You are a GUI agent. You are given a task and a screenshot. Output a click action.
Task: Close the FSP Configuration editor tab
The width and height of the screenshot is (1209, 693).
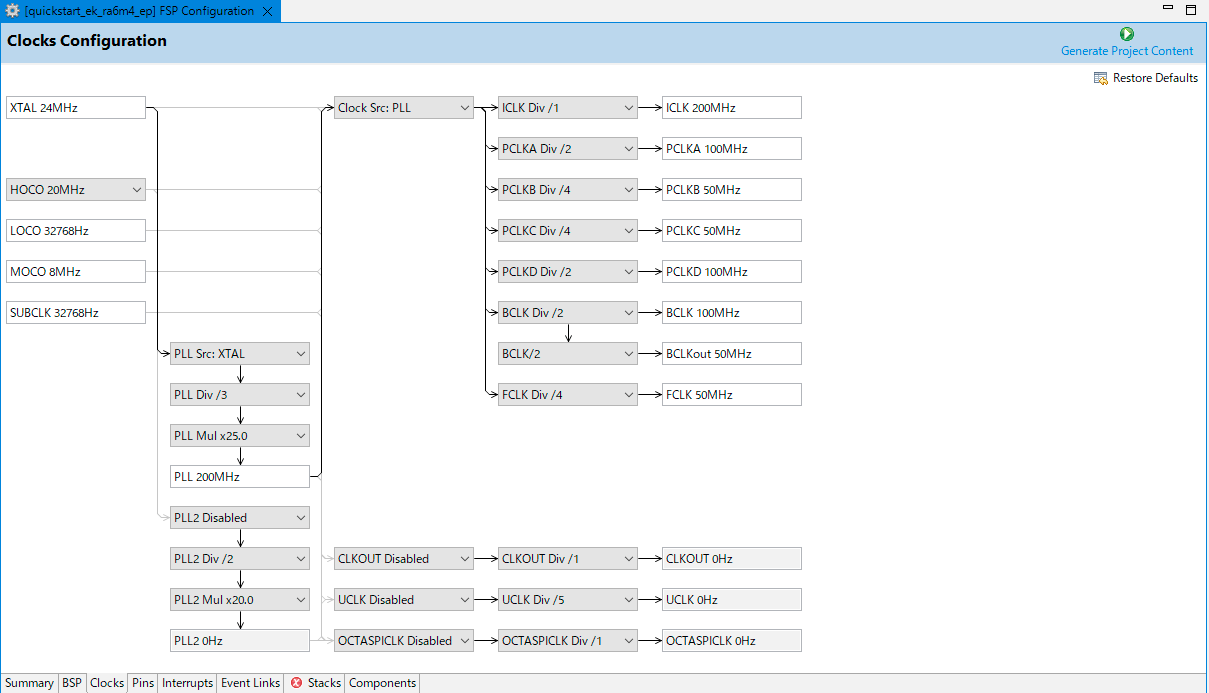(267, 11)
